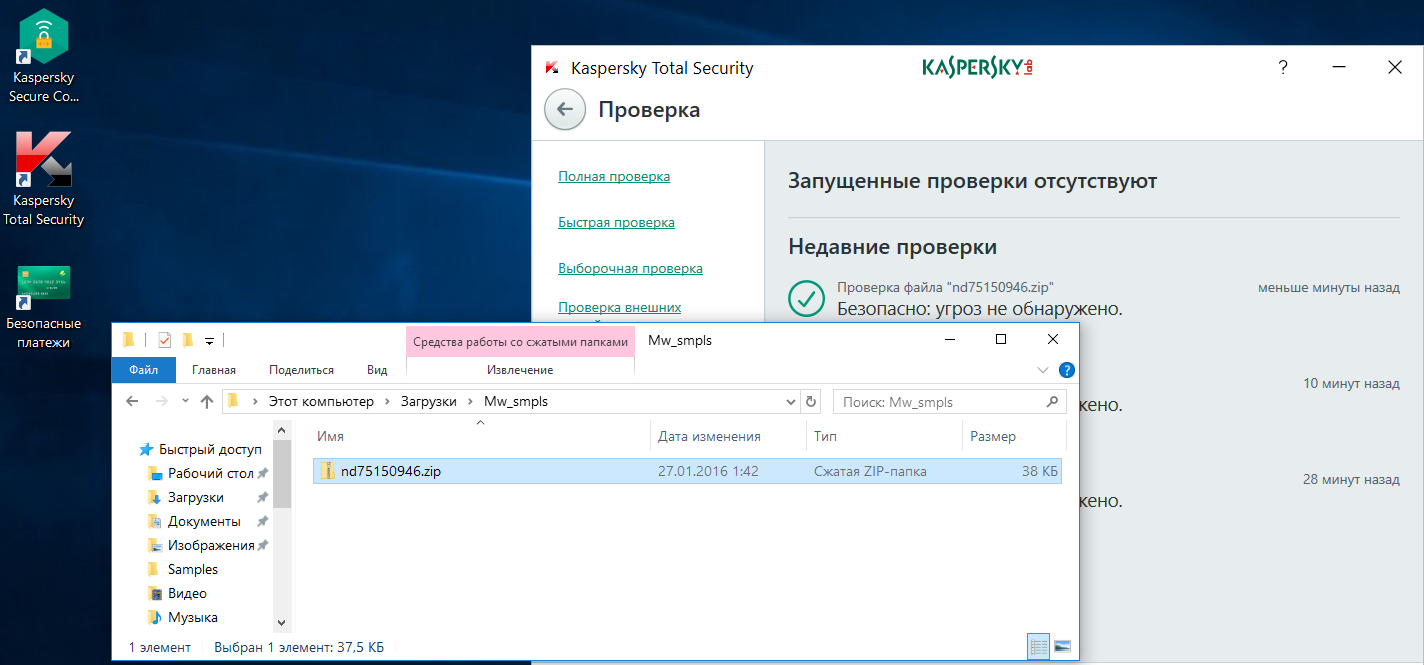Open the Kaspersky Secure Connection desktop shortcut
This screenshot has width=1424, height=665.
[44, 56]
